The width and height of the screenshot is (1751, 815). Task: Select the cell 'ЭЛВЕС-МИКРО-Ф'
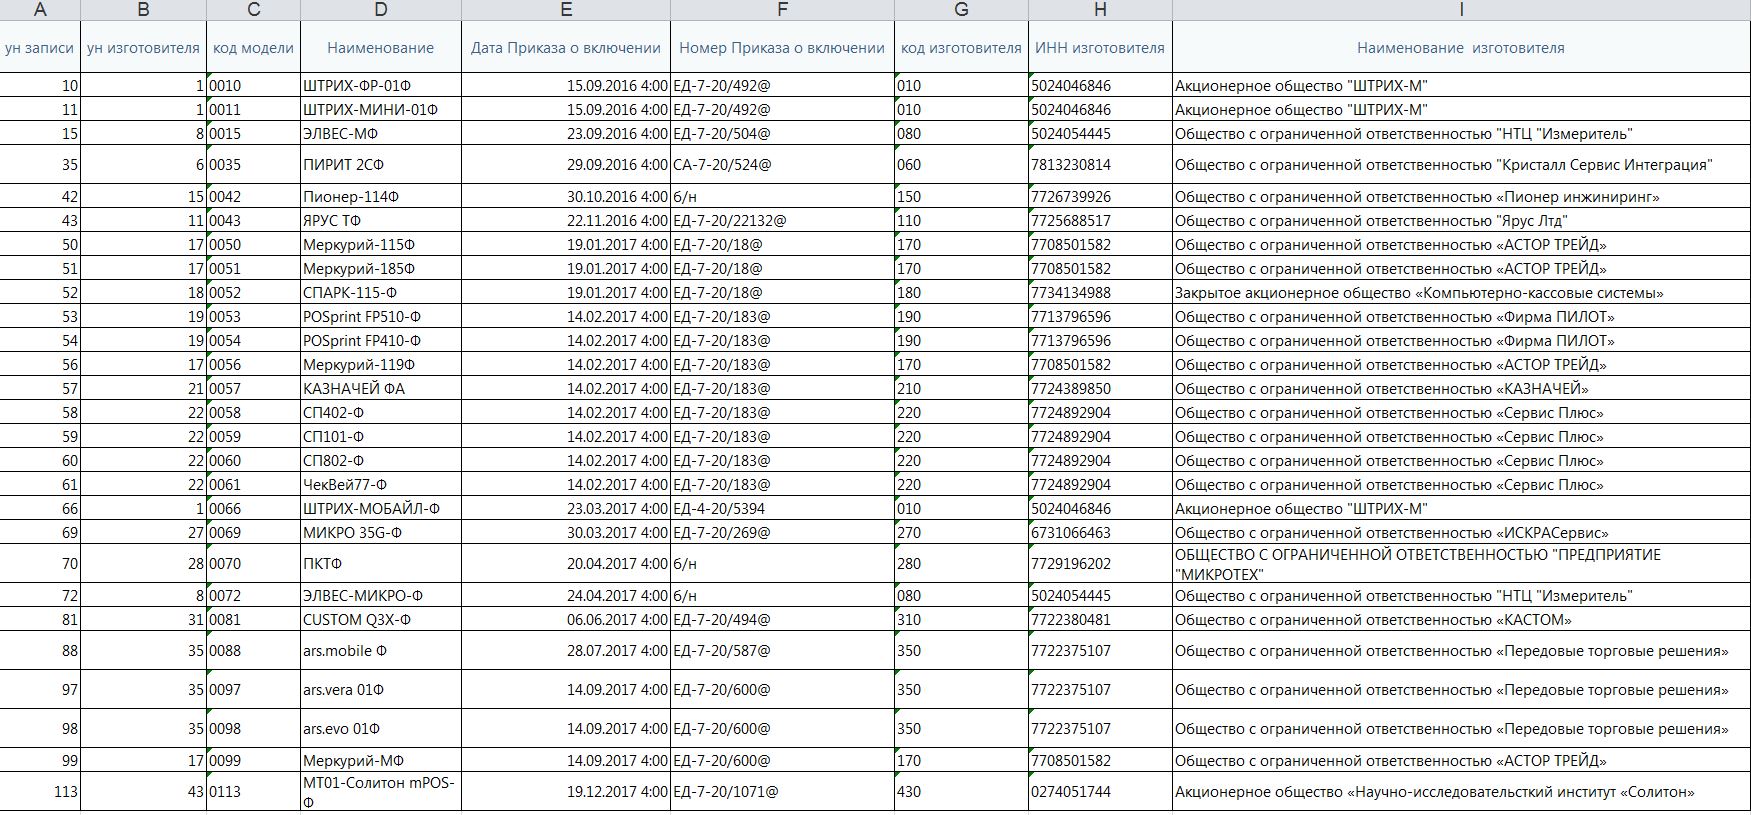click(x=381, y=595)
